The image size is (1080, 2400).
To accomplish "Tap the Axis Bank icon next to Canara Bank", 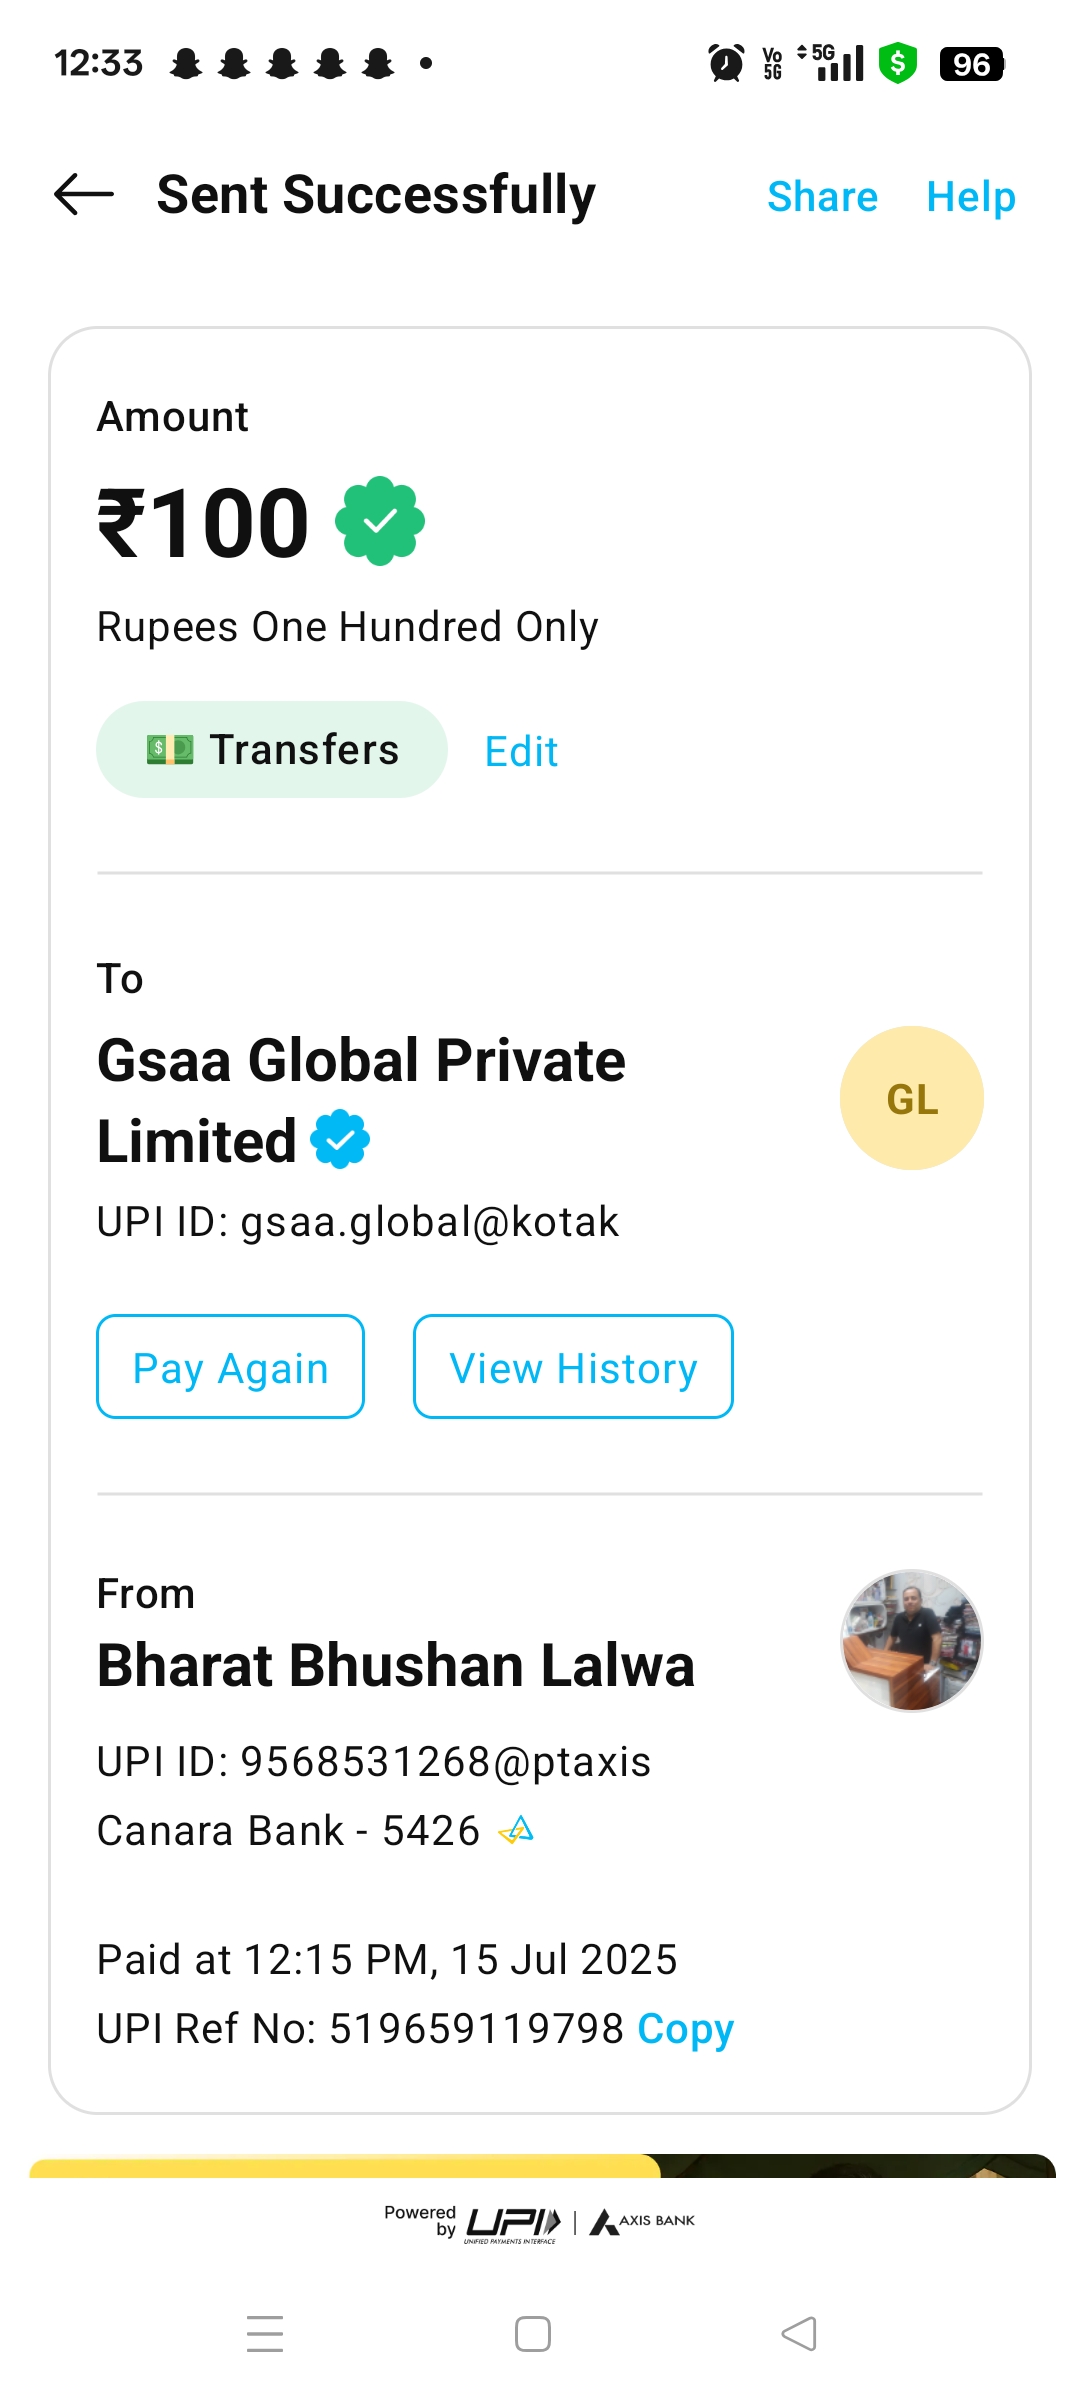I will (516, 1831).
